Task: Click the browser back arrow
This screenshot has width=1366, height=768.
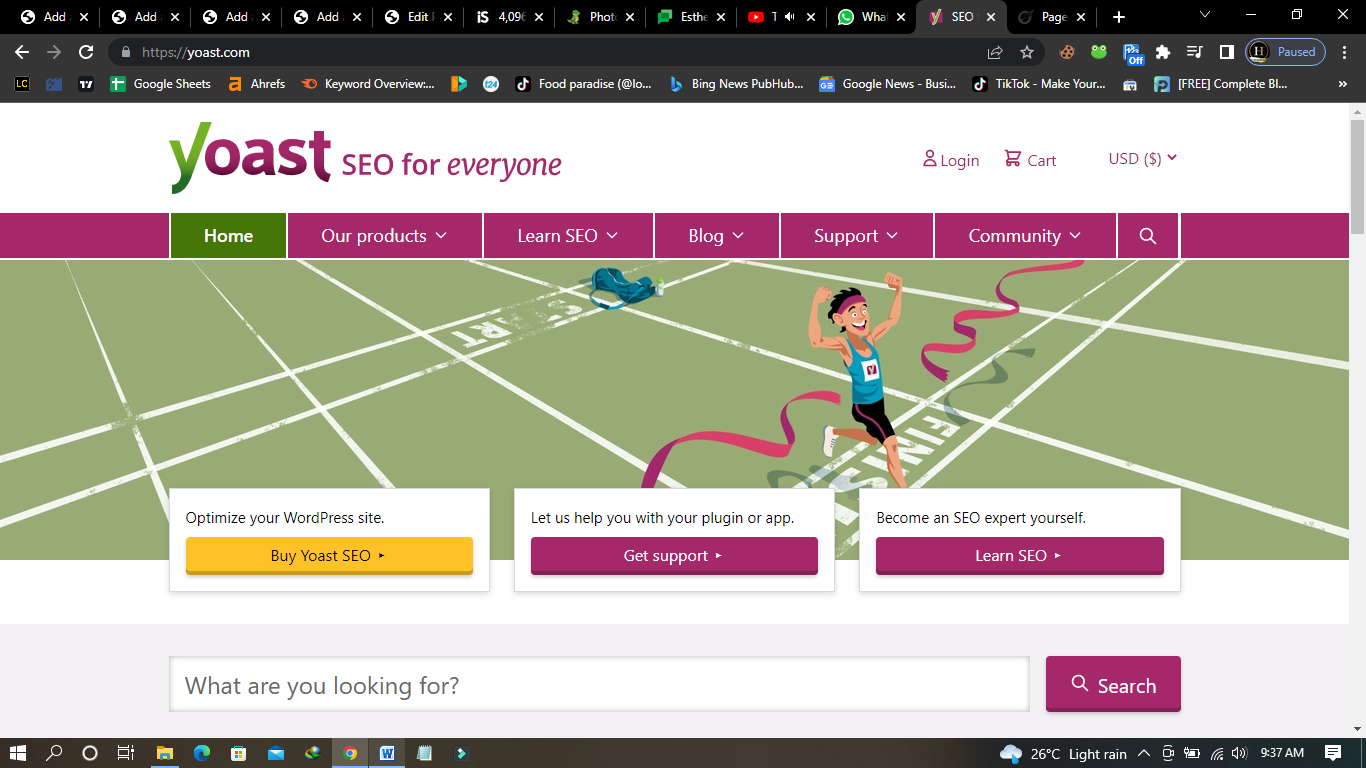Action: [x=22, y=52]
